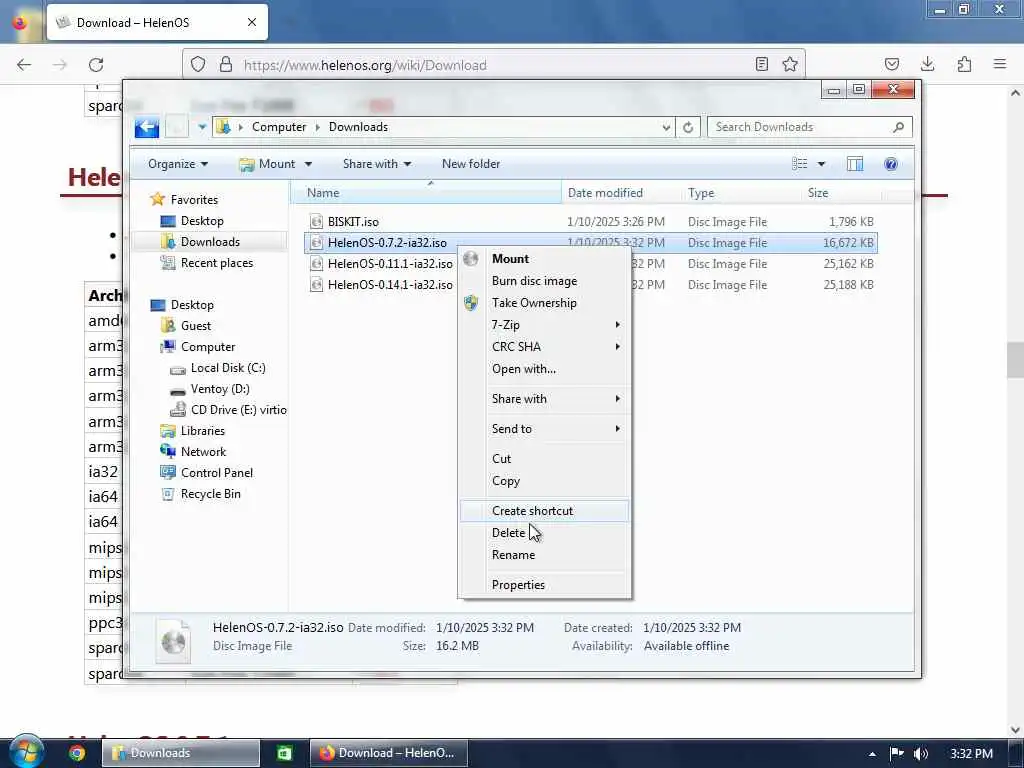The height and width of the screenshot is (768, 1024).
Task: Open address bar history dropdown arrow
Action: (x=665, y=127)
